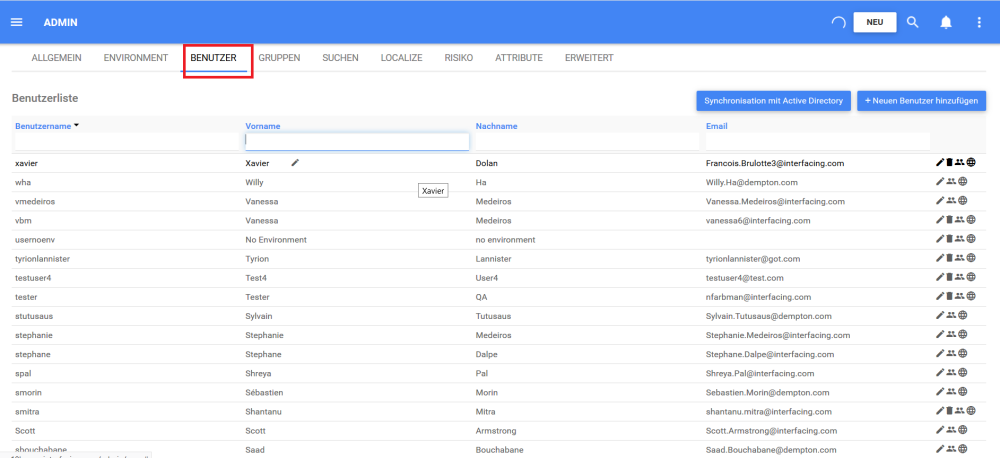
Task: Focus the Benutzername filter field
Action: tap(126, 142)
